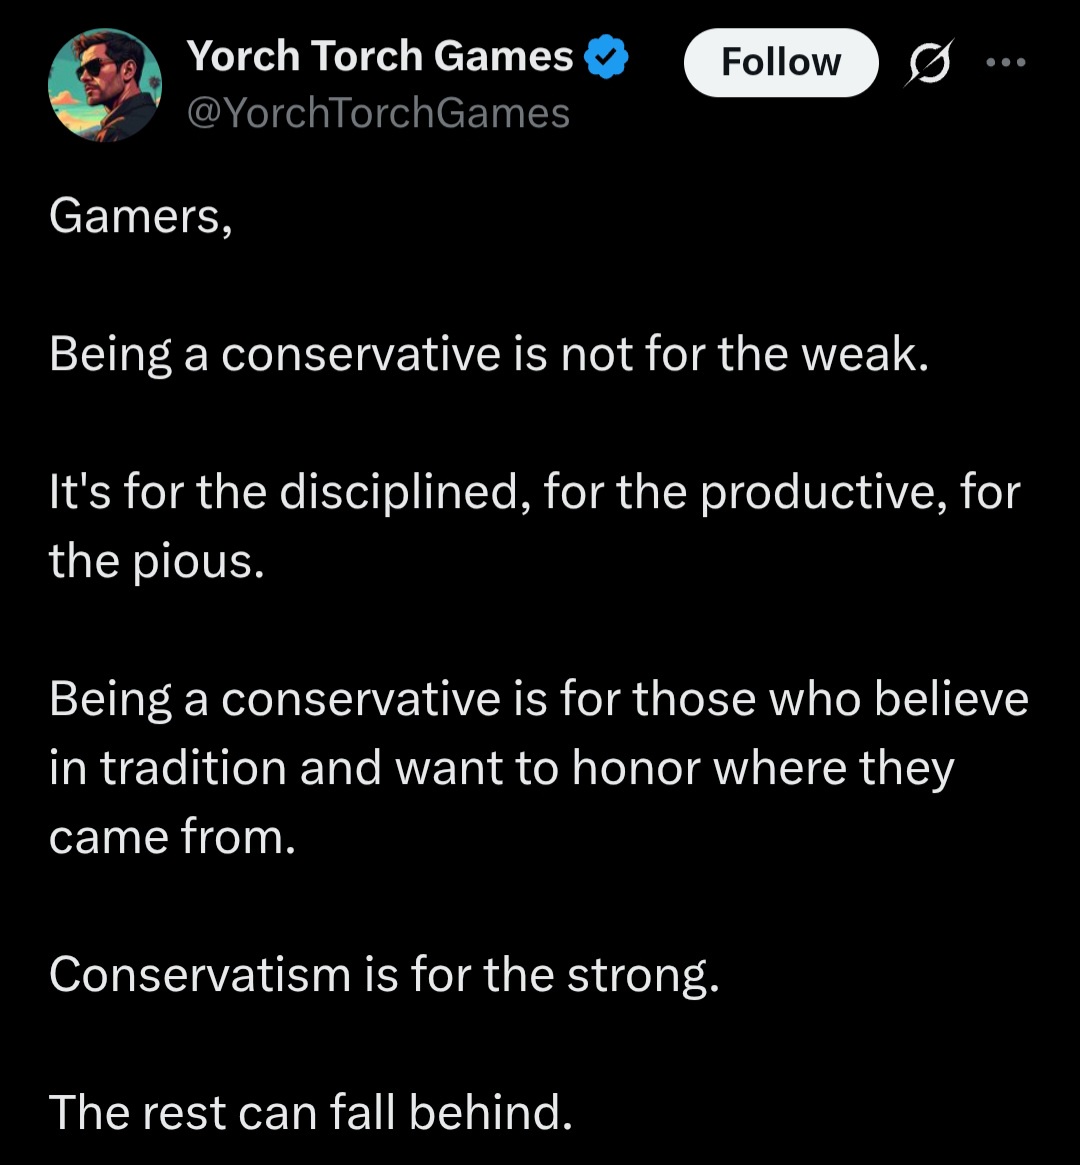Image resolution: width=1080 pixels, height=1165 pixels.
Task: Click the line "Conservatism is for the strong."
Action: pos(384,974)
